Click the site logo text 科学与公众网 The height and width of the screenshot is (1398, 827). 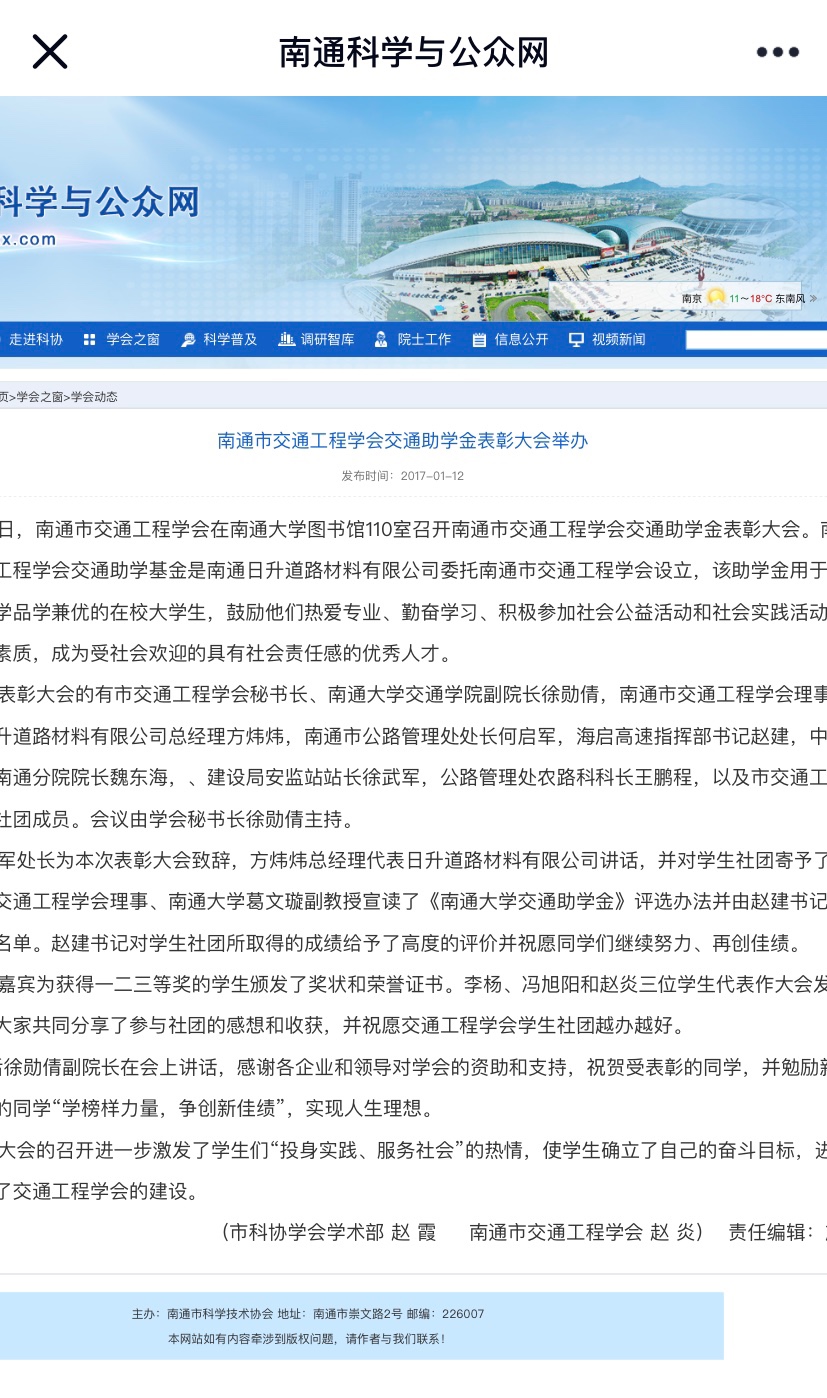pos(98,201)
